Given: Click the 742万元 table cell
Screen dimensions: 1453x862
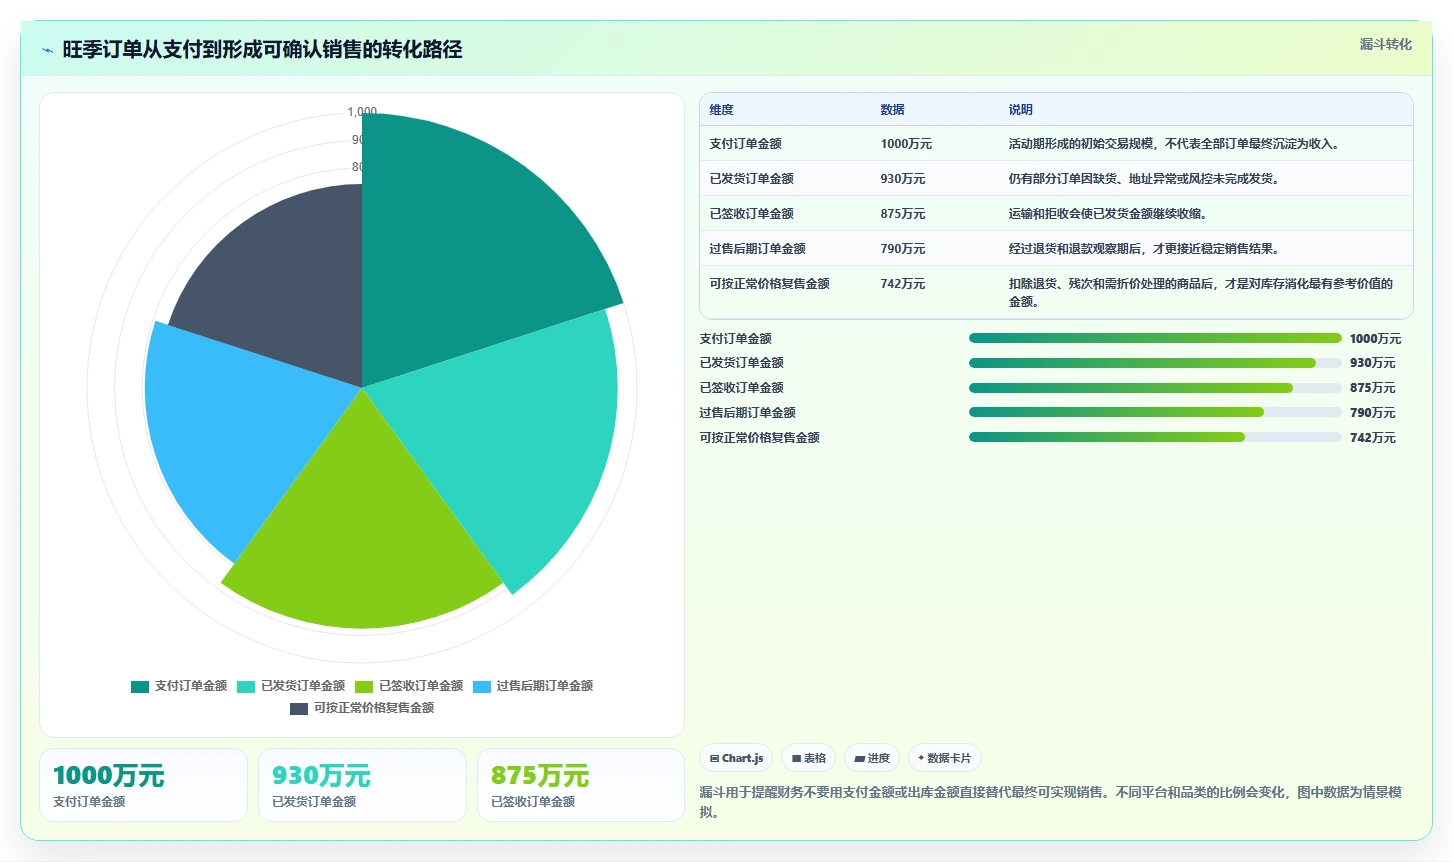Looking at the screenshot, I should point(903,284).
